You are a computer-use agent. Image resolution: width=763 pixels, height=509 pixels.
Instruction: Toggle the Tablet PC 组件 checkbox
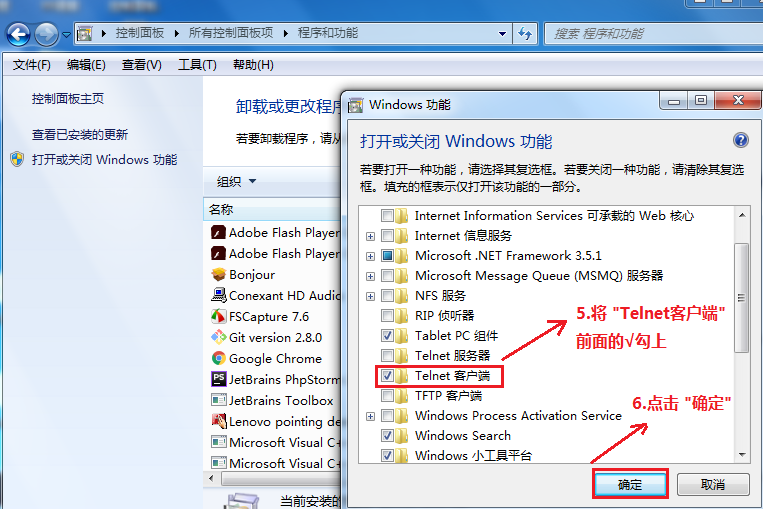[387, 335]
